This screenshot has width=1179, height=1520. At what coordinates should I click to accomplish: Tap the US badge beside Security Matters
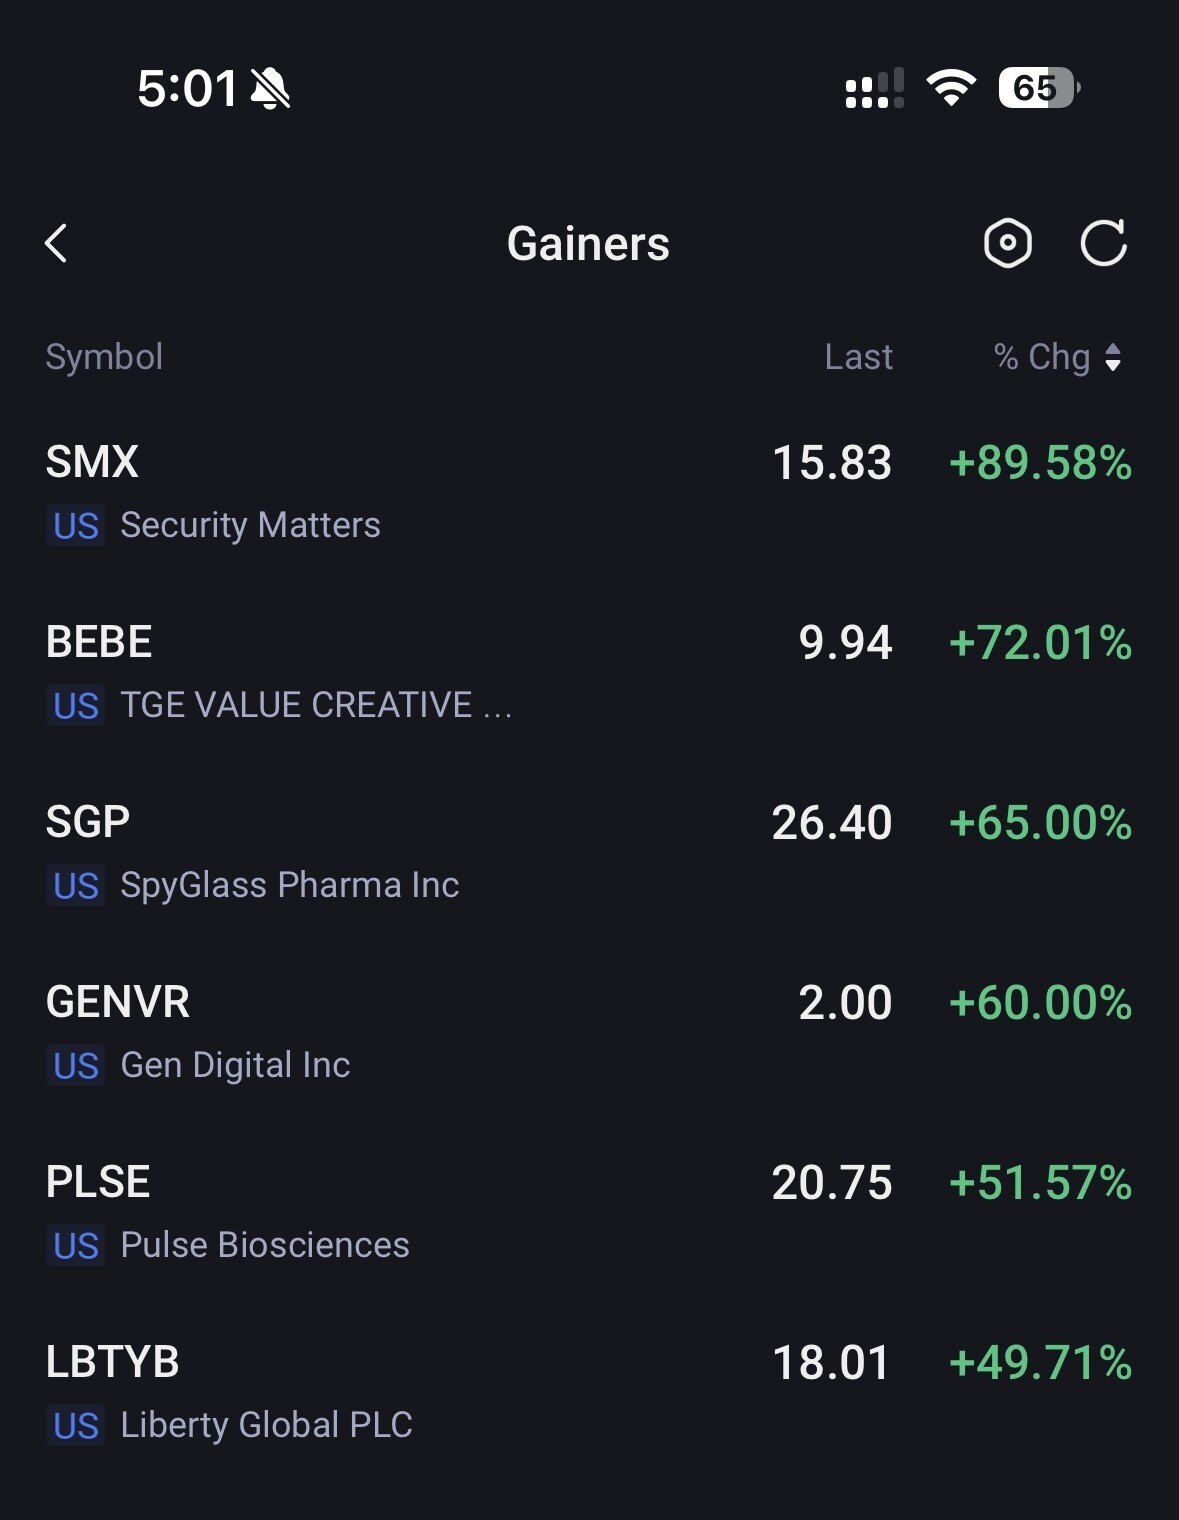click(x=76, y=526)
